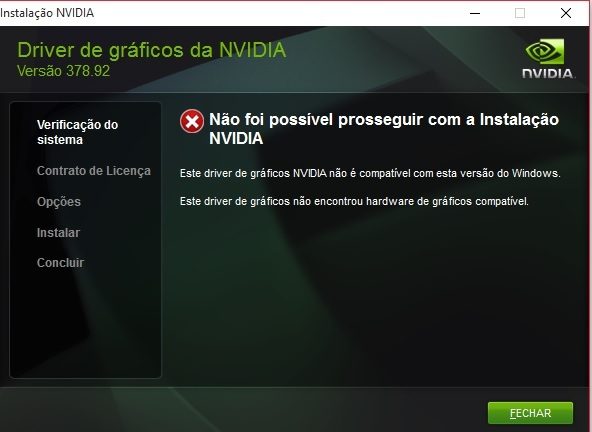Click the disabled maximize window icon
This screenshot has height=432, width=592.
tap(520, 13)
